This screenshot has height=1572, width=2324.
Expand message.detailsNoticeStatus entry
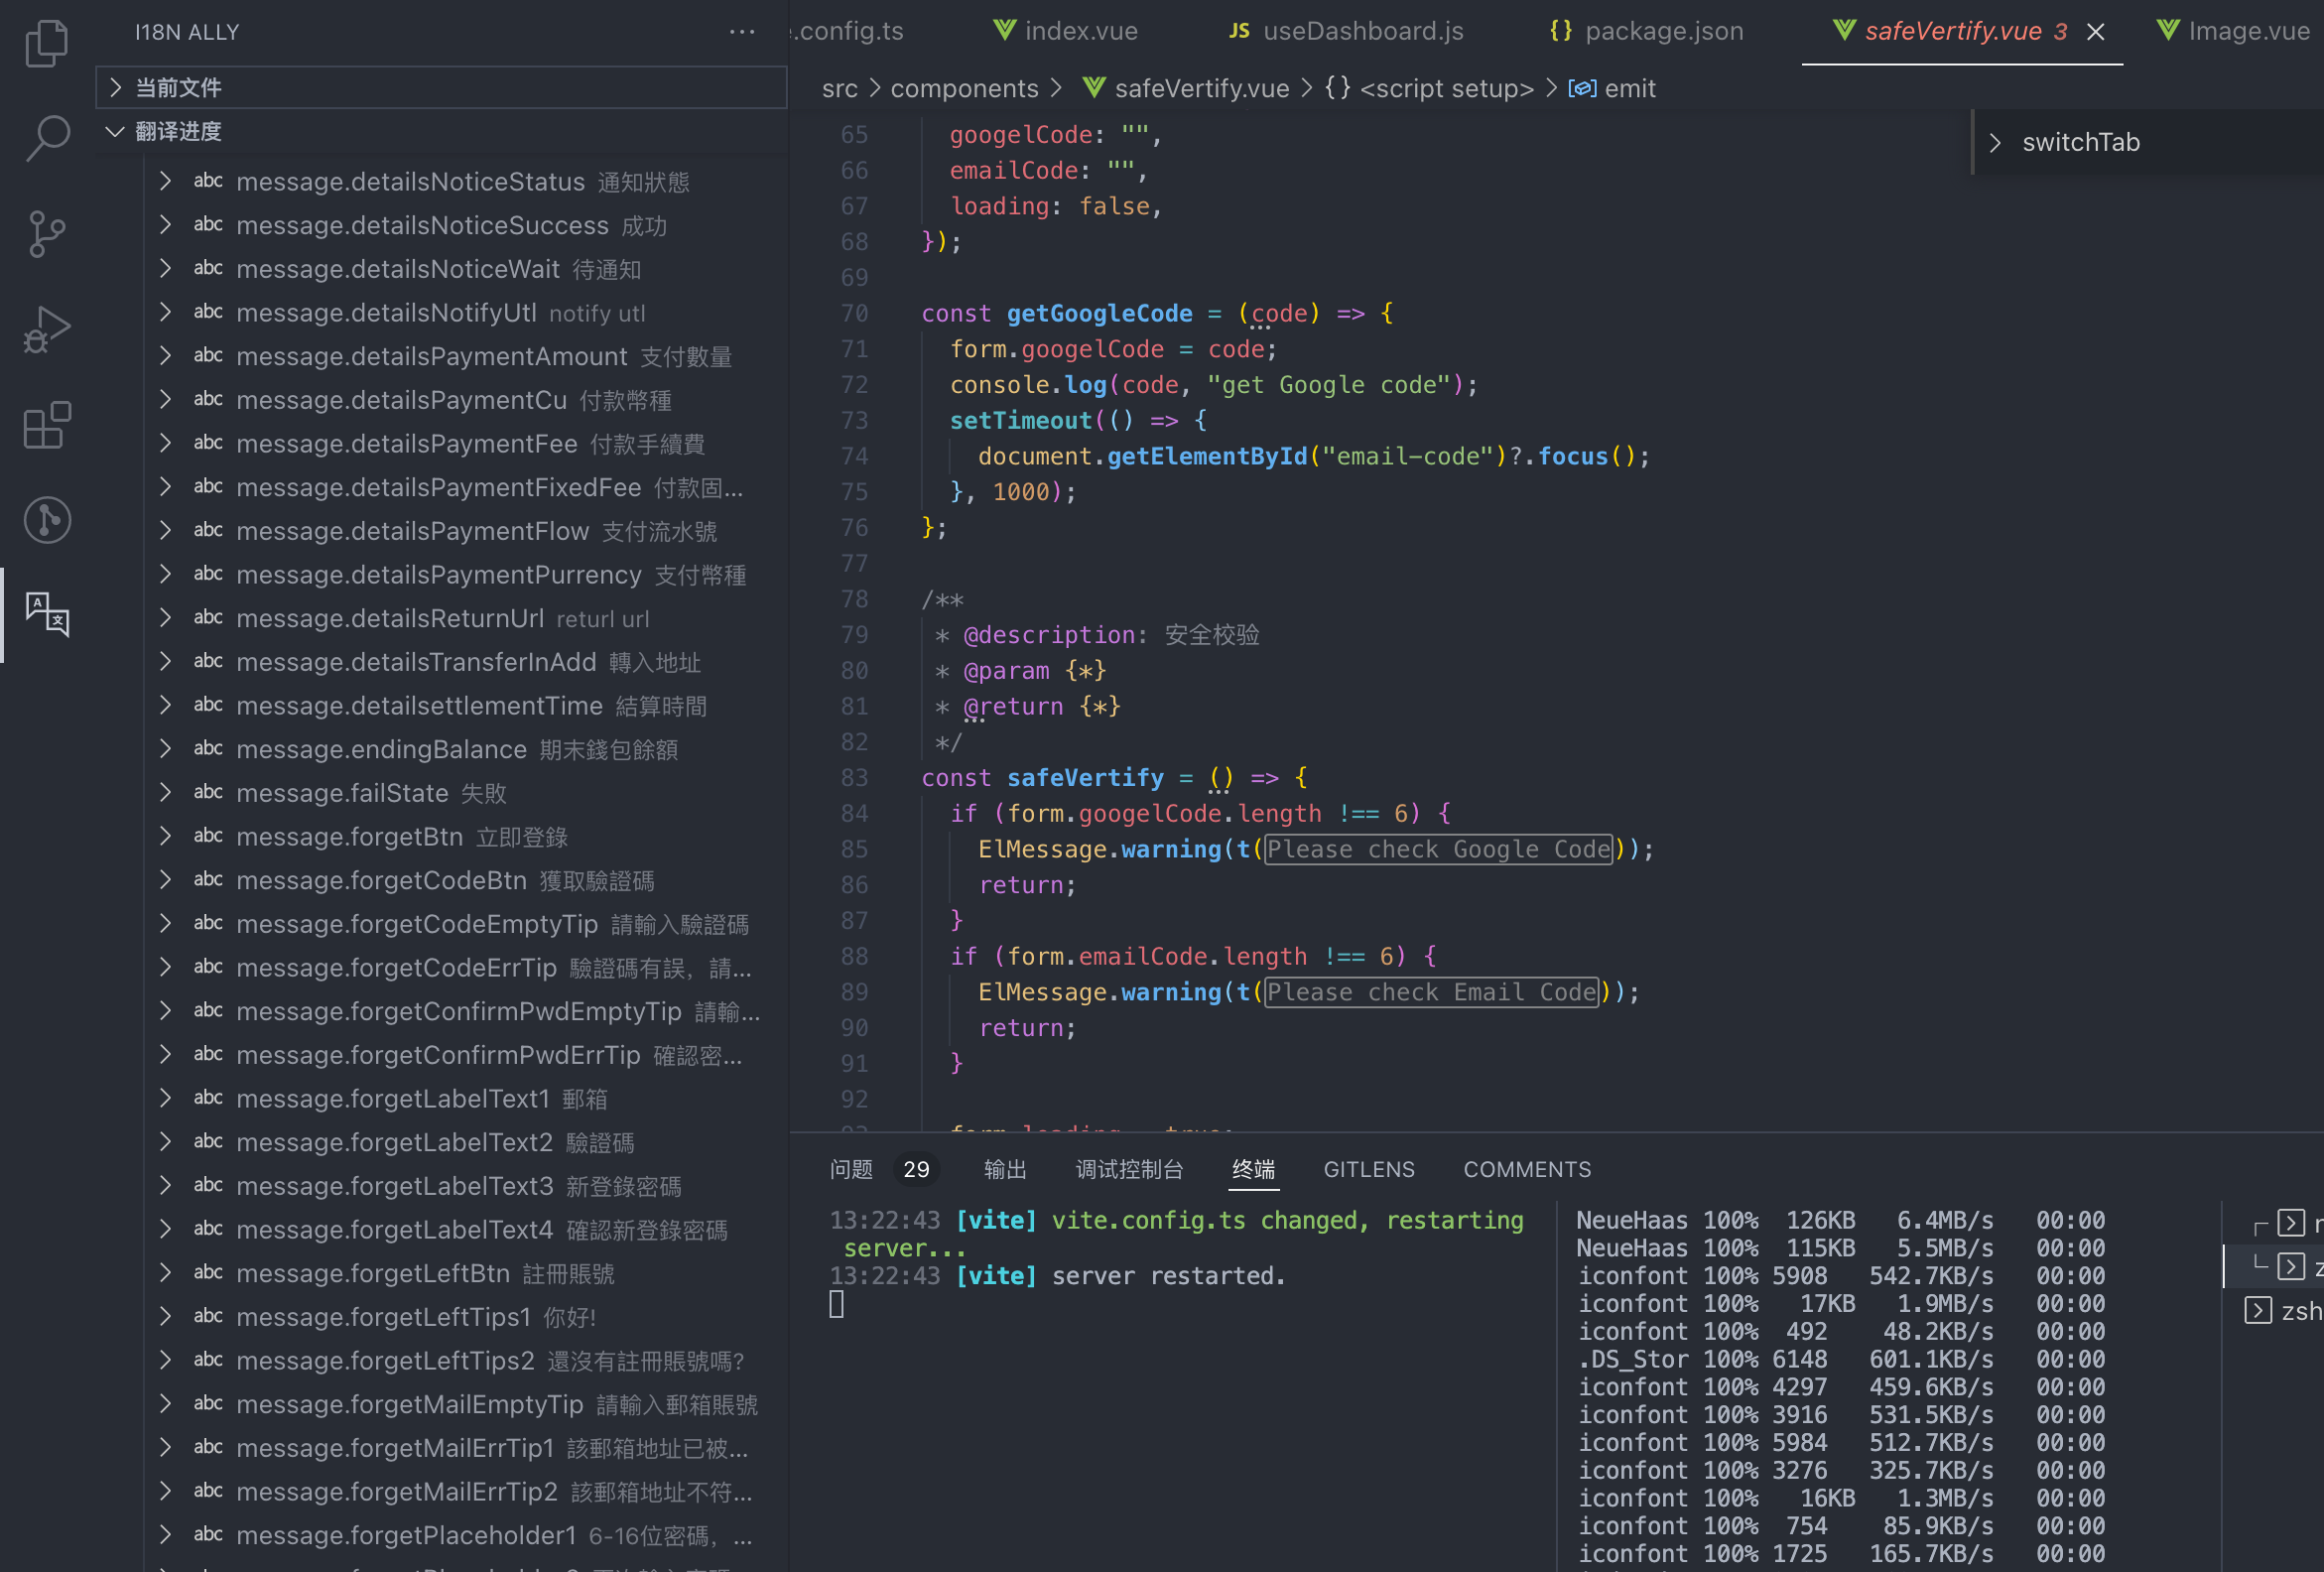(x=166, y=182)
